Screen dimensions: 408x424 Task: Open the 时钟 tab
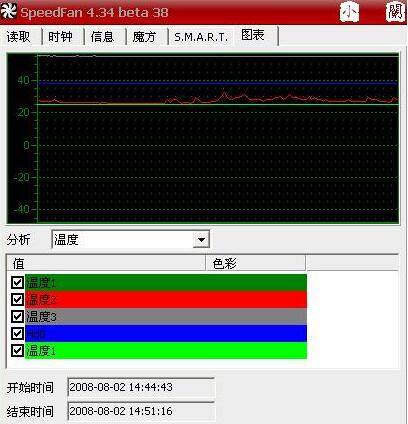[x=60, y=36]
